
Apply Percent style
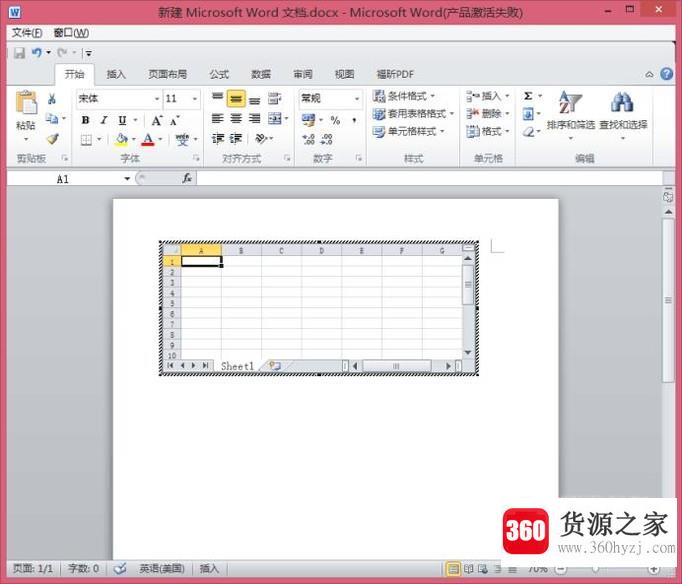point(335,120)
